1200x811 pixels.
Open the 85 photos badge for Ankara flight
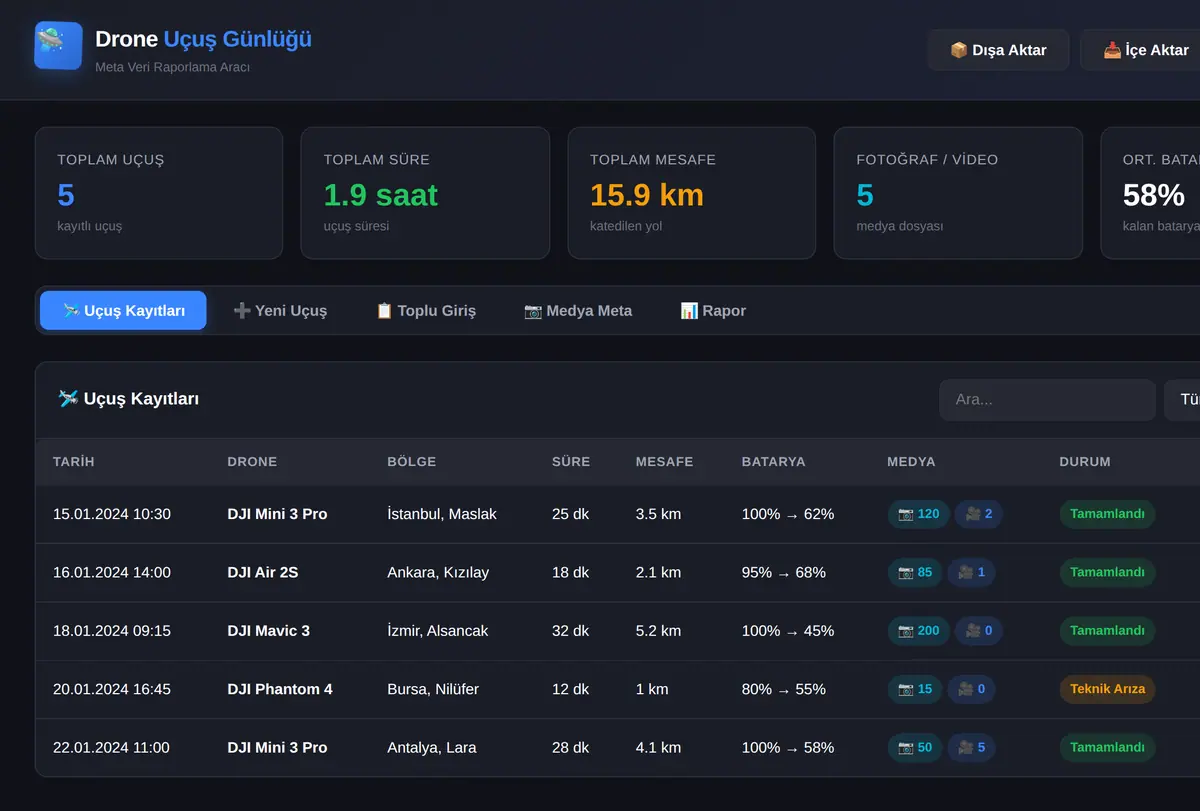pos(915,572)
